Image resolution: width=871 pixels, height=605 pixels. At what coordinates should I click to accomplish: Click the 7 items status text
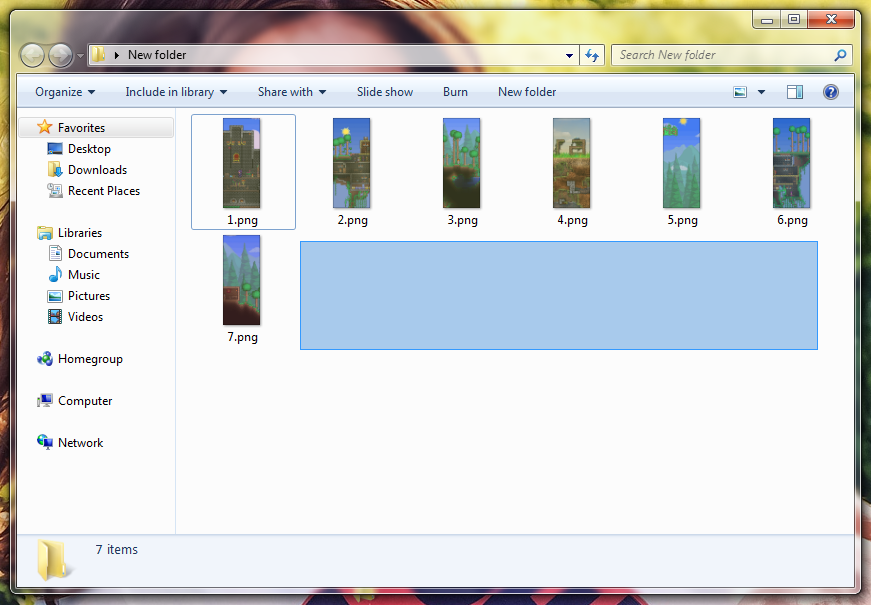pyautogui.click(x=117, y=549)
